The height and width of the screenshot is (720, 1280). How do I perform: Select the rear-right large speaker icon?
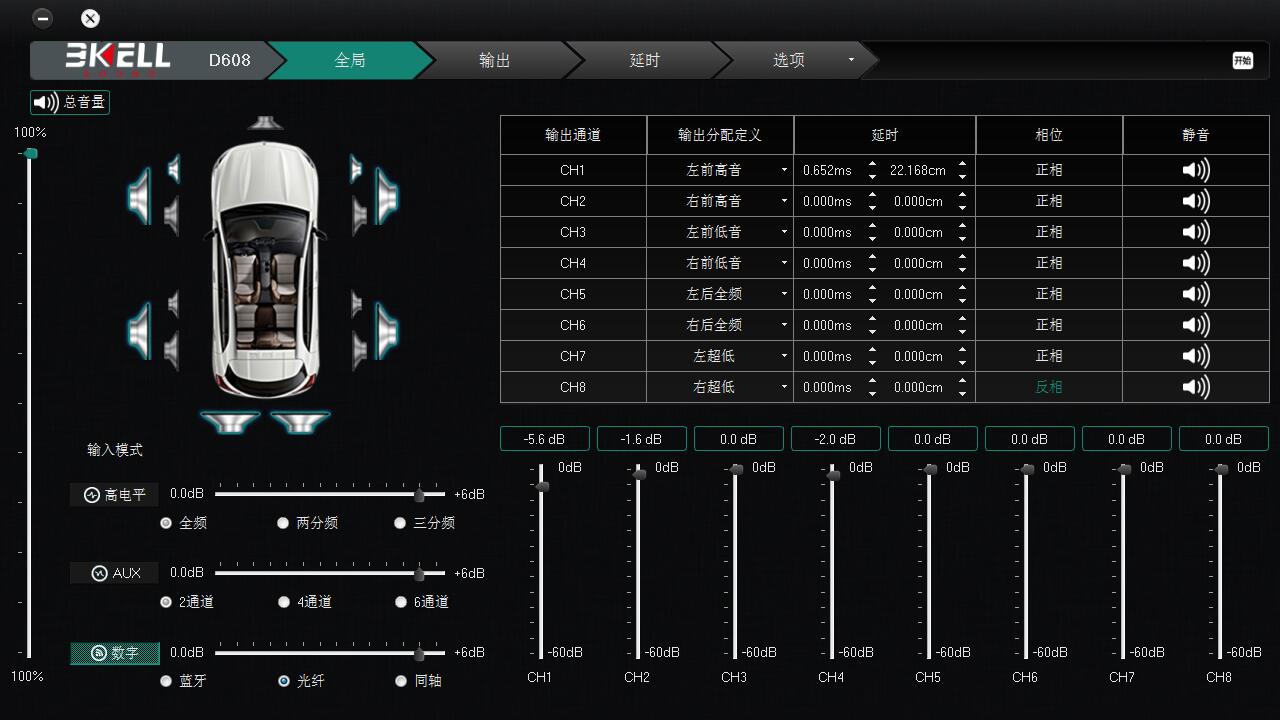point(386,330)
